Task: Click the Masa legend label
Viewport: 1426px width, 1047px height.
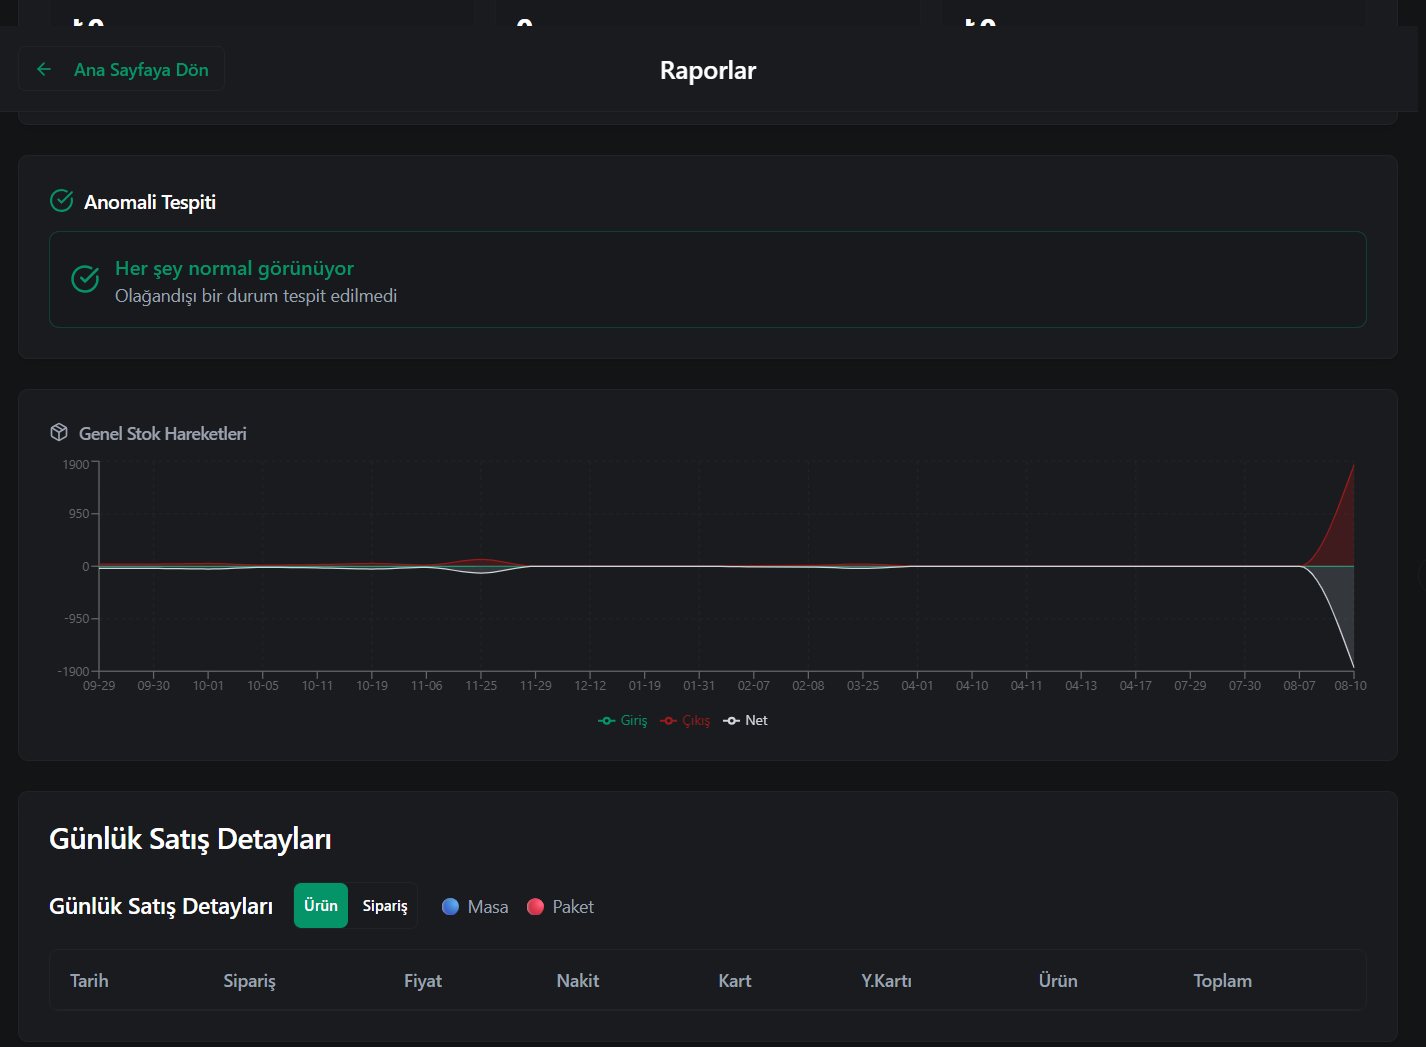Action: pyautogui.click(x=488, y=906)
